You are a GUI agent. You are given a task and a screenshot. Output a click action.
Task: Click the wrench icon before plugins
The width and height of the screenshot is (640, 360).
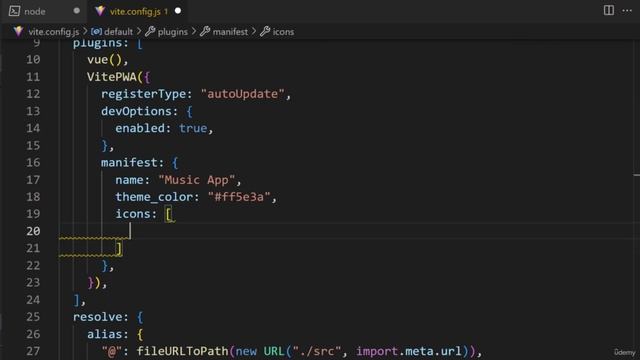(150, 31)
